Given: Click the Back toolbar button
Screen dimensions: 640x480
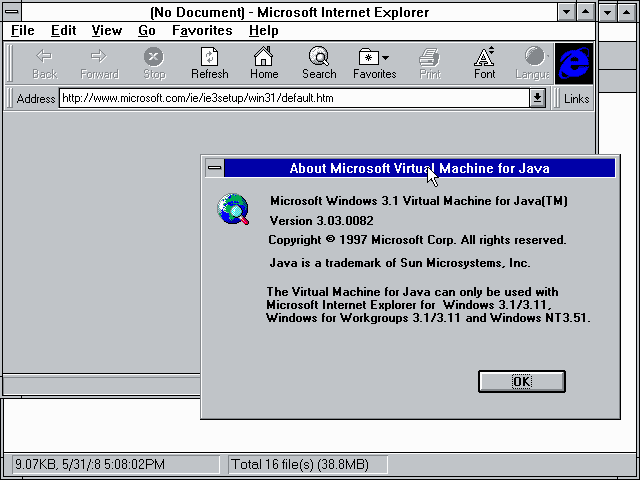Looking at the screenshot, I should click(x=44, y=64).
